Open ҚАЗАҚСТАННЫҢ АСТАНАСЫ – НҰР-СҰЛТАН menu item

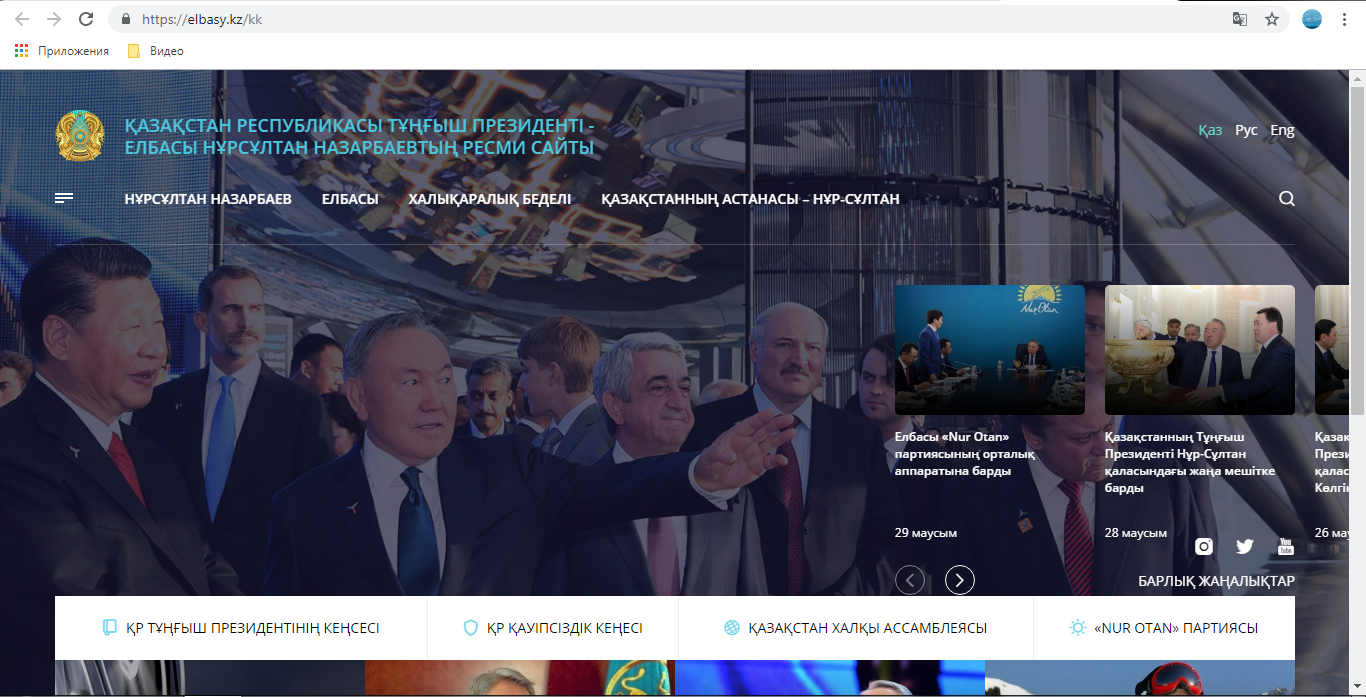[750, 199]
